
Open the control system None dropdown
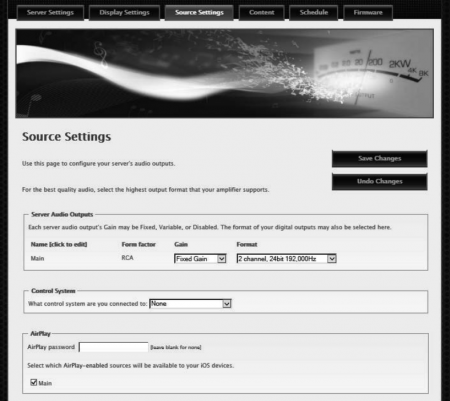click(190, 304)
